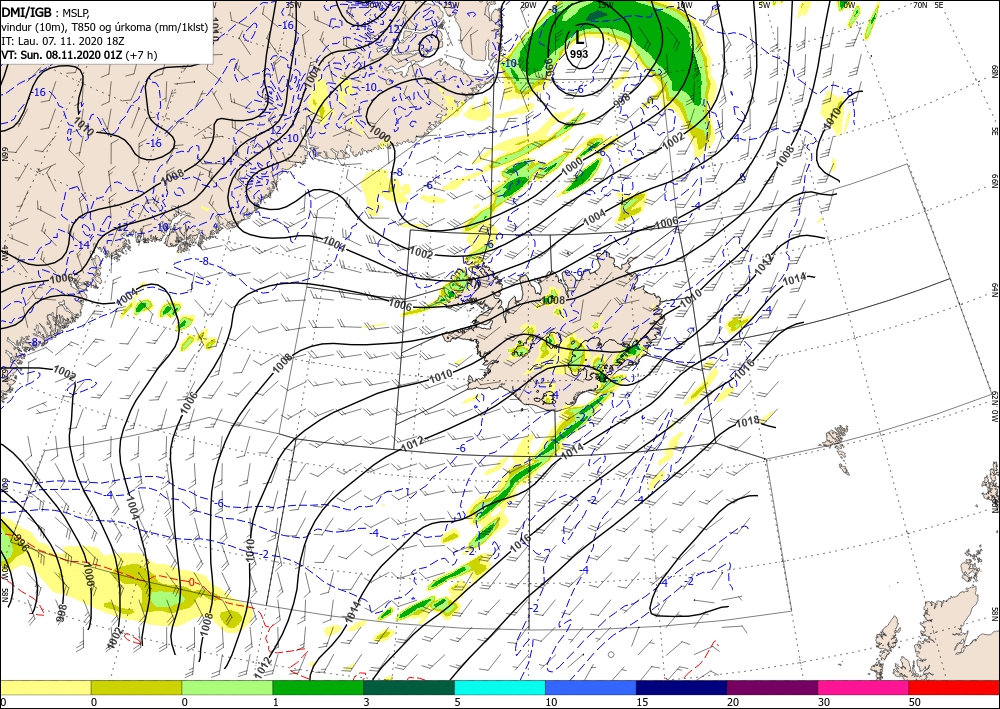Viewport: 1000px width, 709px height.
Task: Choose the navy 15 mm legend swatch
Action: (682, 687)
